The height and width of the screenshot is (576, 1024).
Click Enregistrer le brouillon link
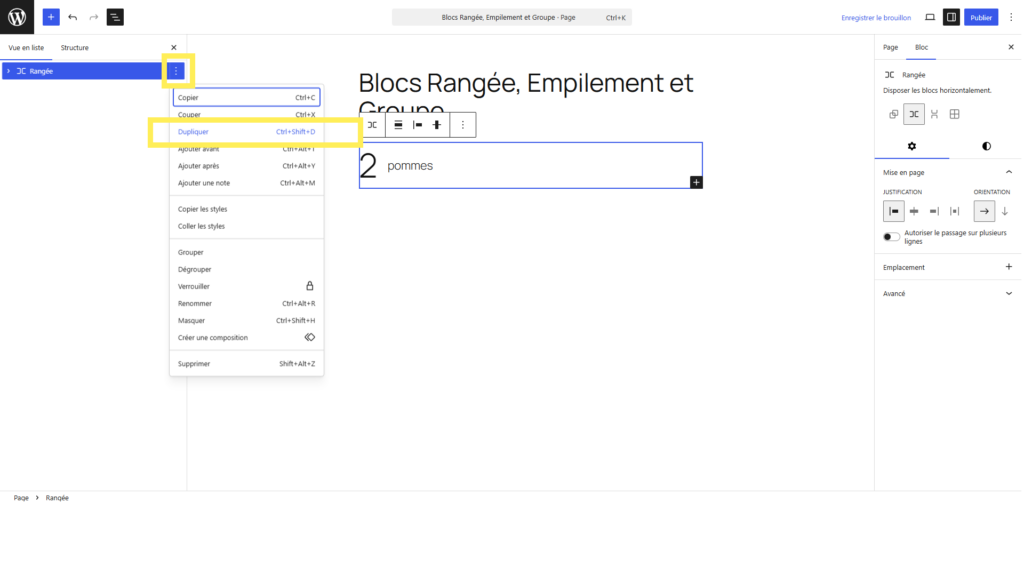point(876,18)
